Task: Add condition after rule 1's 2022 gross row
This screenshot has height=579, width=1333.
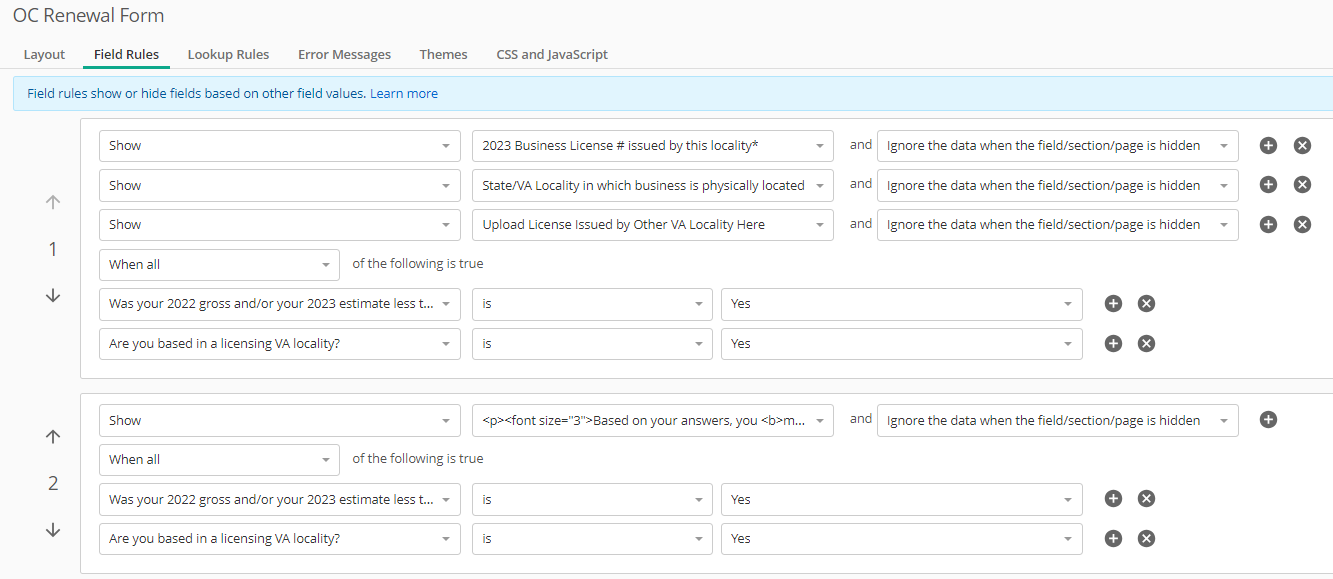Action: point(1113,304)
